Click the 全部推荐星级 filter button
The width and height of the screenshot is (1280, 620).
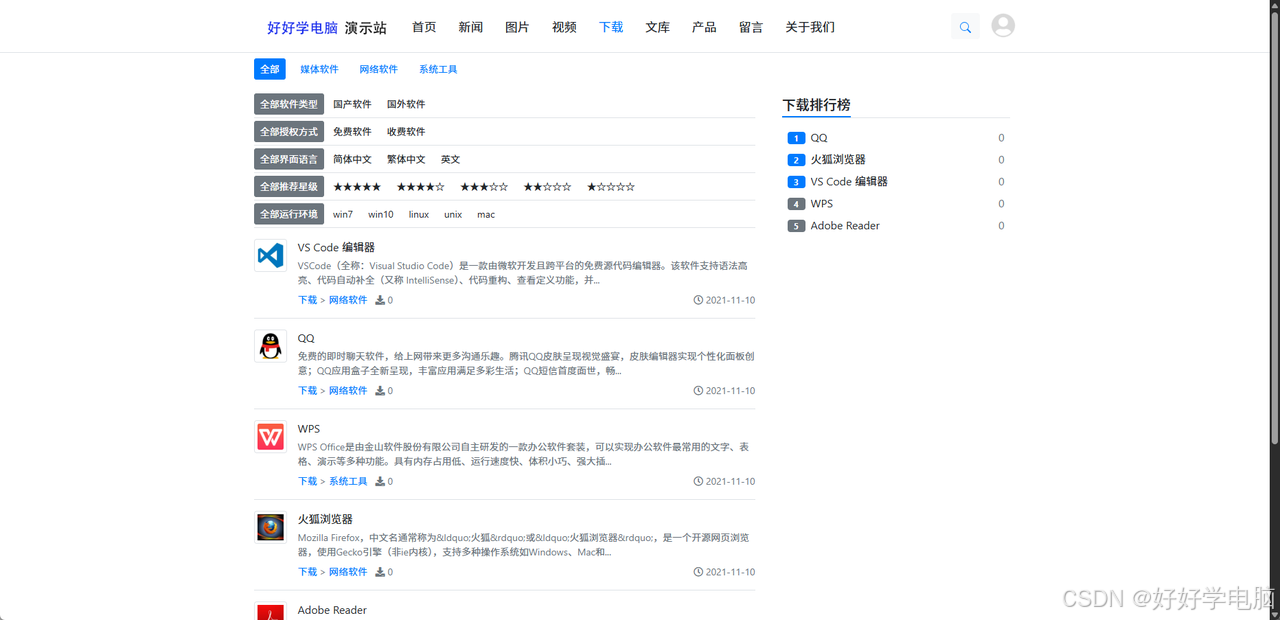pyautogui.click(x=289, y=186)
